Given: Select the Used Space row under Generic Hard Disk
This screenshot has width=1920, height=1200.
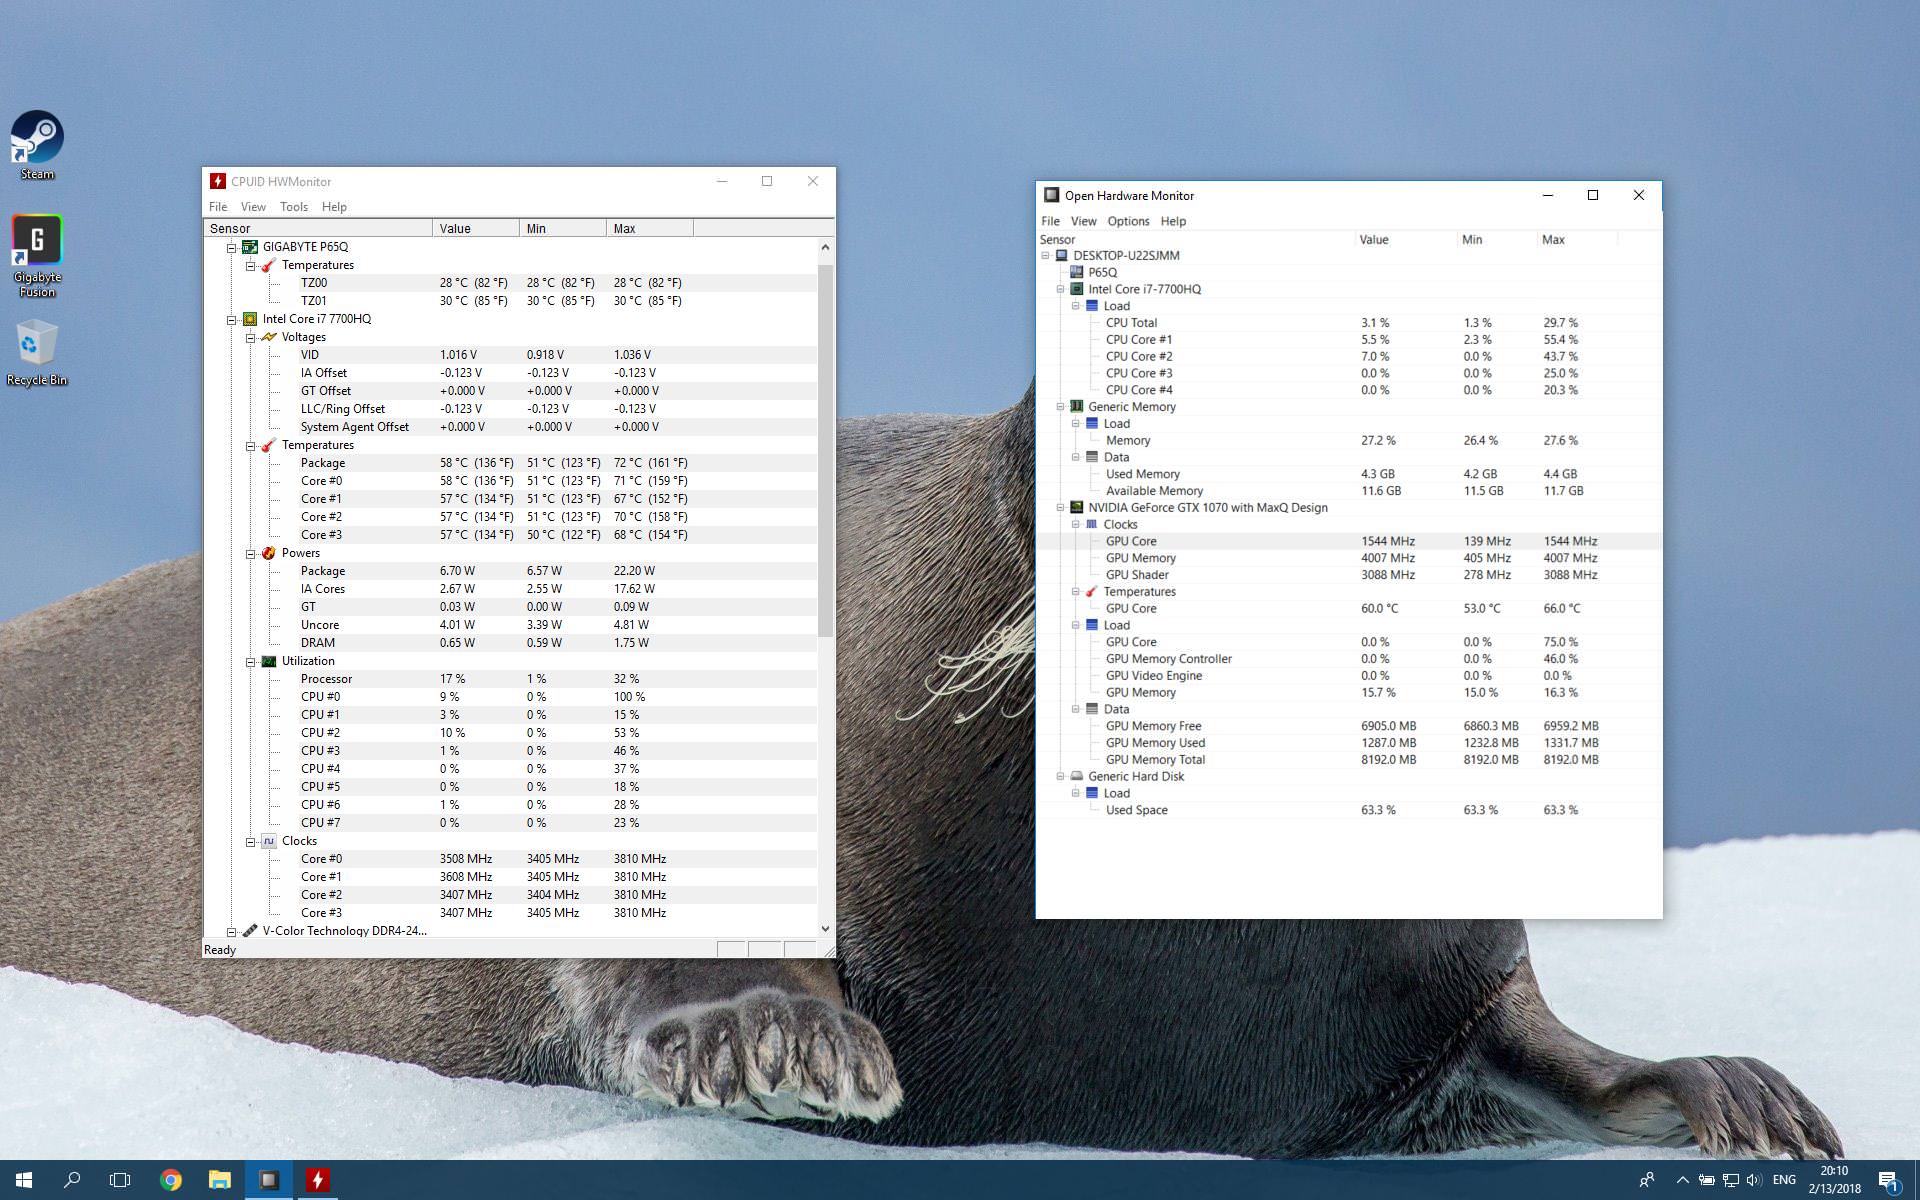Looking at the screenshot, I should (1349, 810).
